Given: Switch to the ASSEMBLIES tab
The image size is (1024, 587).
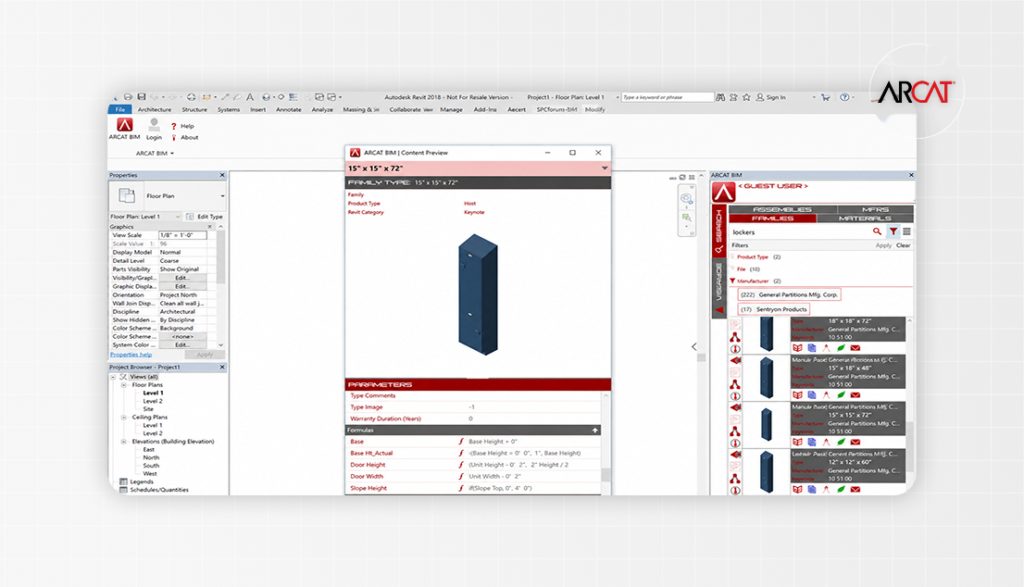Looking at the screenshot, I should pos(782,210).
